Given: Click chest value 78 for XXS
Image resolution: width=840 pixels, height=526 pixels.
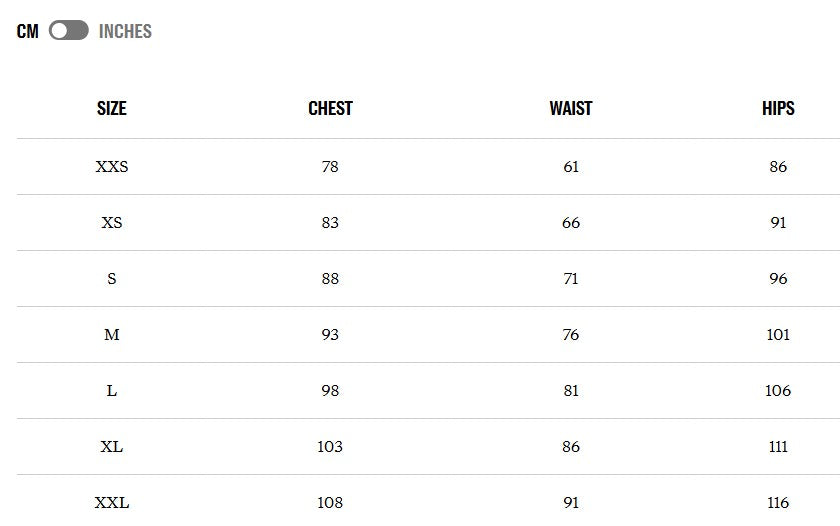Looking at the screenshot, I should click(x=330, y=167).
